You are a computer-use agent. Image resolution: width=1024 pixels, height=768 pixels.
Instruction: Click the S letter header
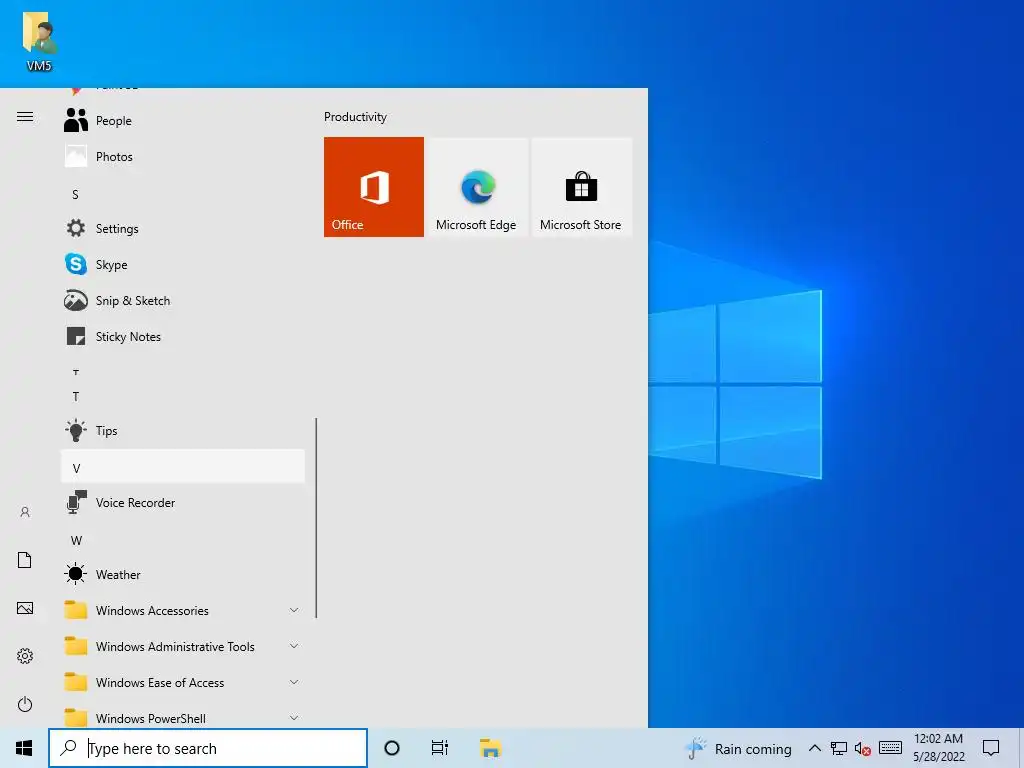(x=183, y=194)
